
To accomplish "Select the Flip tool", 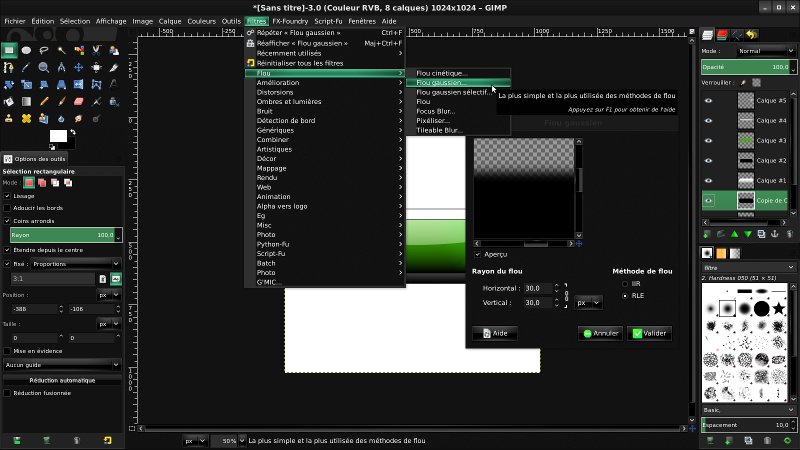I will pyautogui.click(x=79, y=84).
